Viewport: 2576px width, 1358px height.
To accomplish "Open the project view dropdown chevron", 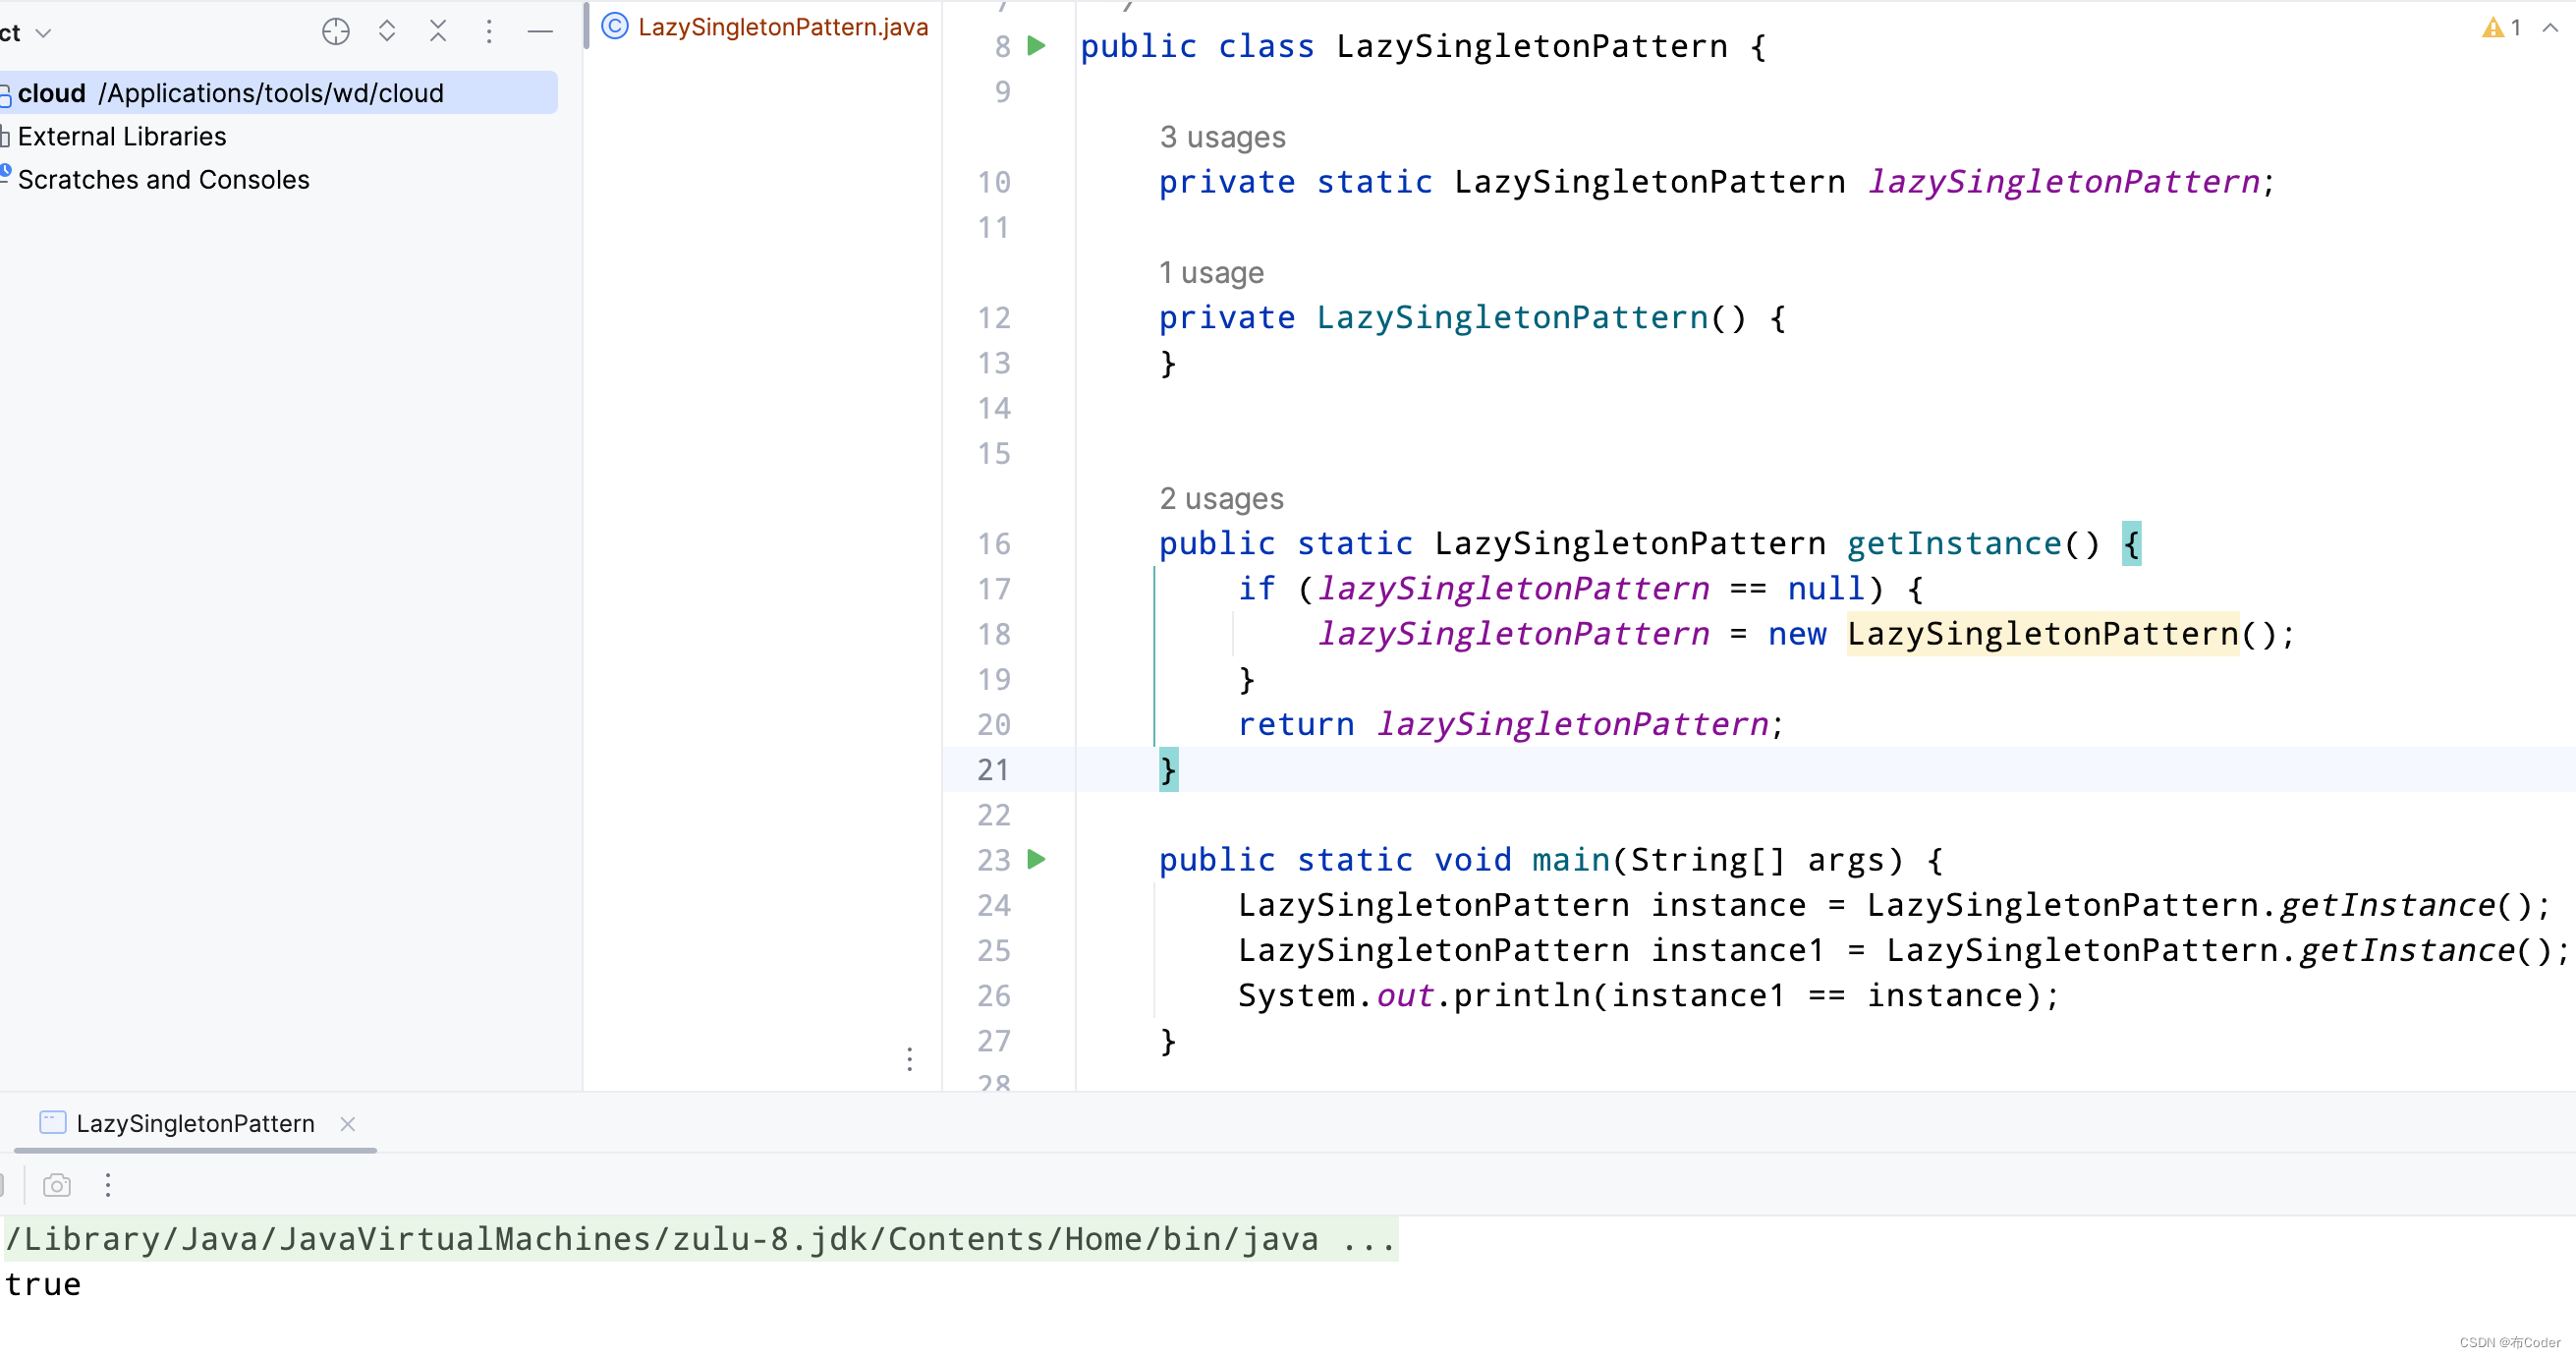I will [43, 33].
